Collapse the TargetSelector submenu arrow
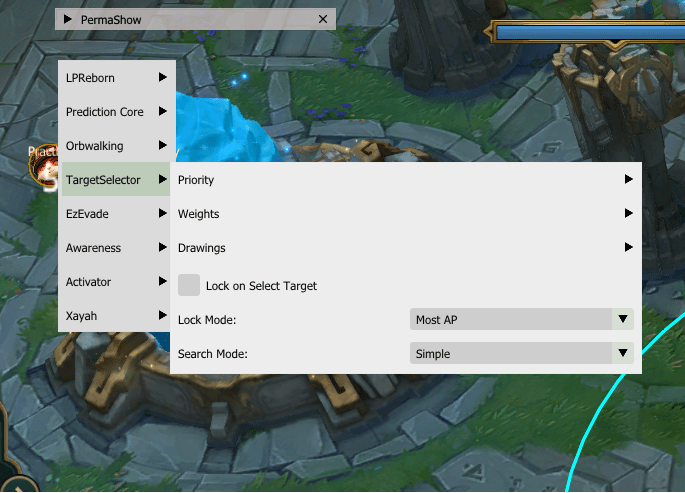The height and width of the screenshot is (493, 685). pyautogui.click(x=163, y=179)
